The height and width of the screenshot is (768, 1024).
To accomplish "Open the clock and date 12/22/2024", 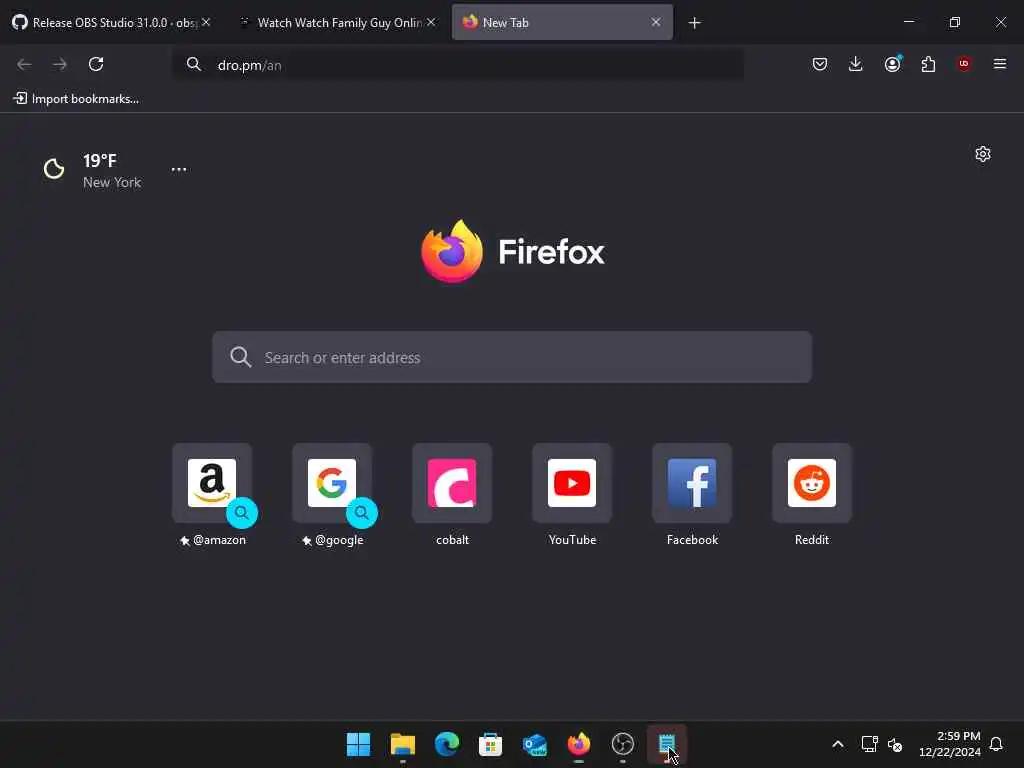I will 950,744.
